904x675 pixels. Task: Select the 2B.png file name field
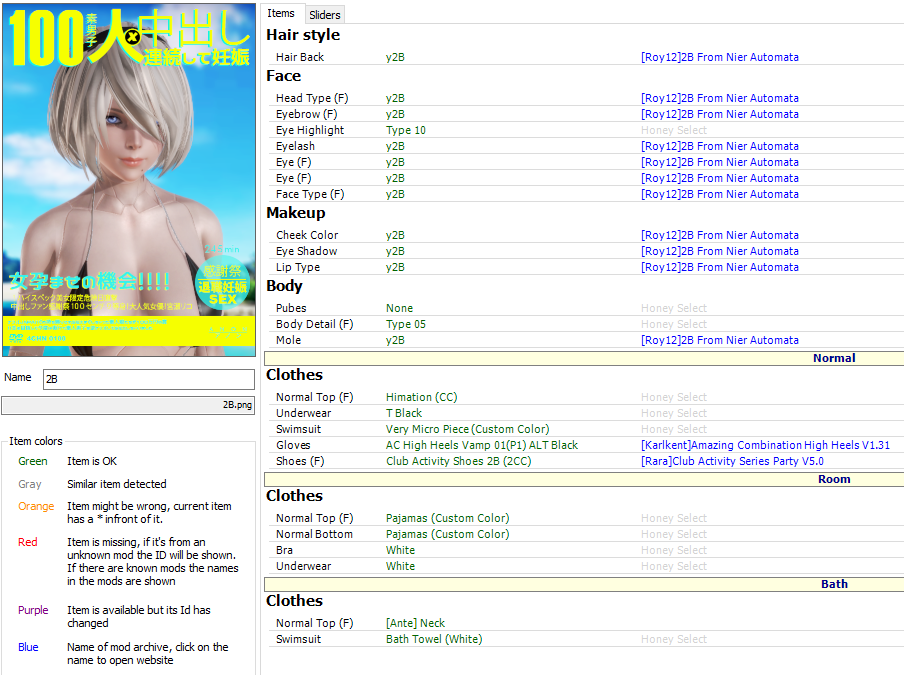click(128, 405)
